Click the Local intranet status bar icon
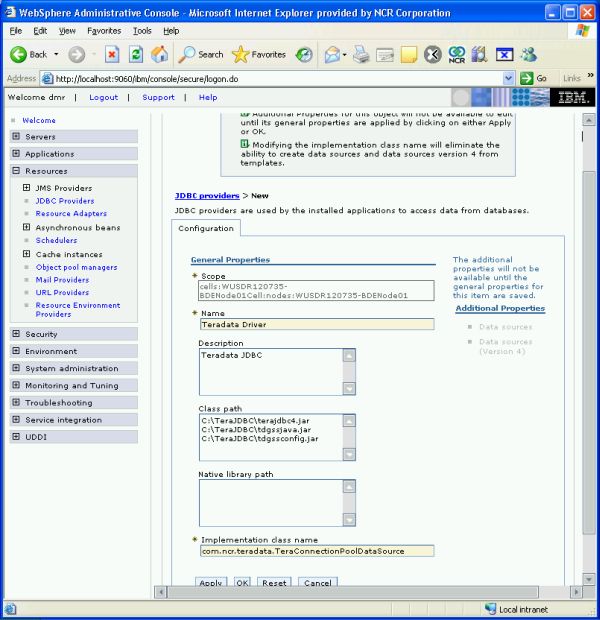 tap(491, 609)
